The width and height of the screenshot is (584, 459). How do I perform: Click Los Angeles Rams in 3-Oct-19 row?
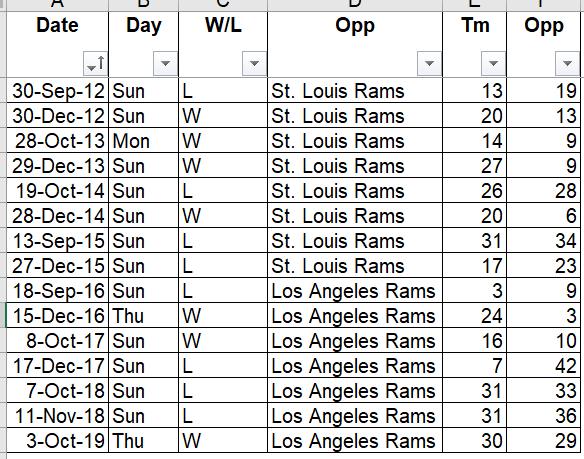(x=355, y=440)
